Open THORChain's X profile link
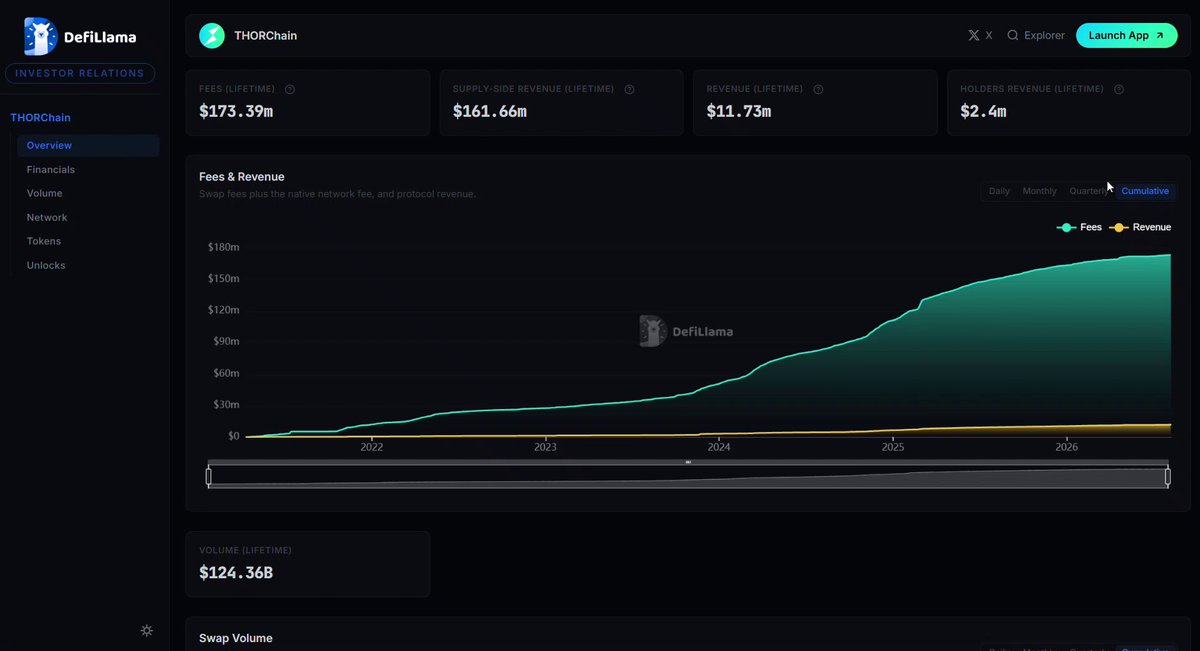The height and width of the screenshot is (651, 1200). [980, 36]
